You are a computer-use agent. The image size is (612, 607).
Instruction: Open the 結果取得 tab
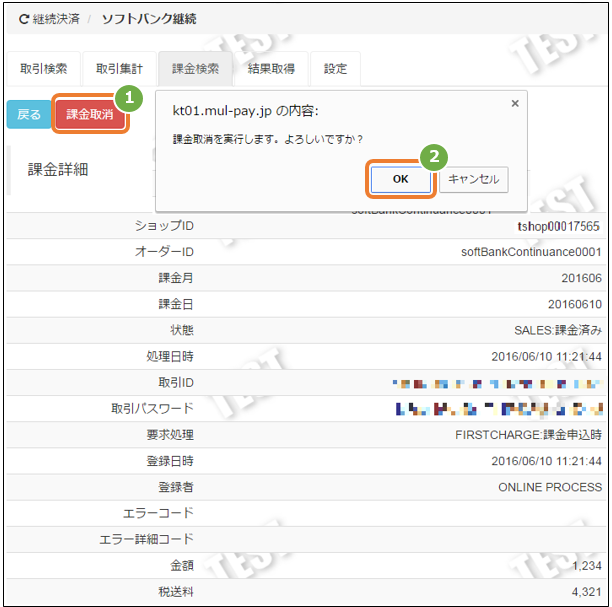click(271, 69)
